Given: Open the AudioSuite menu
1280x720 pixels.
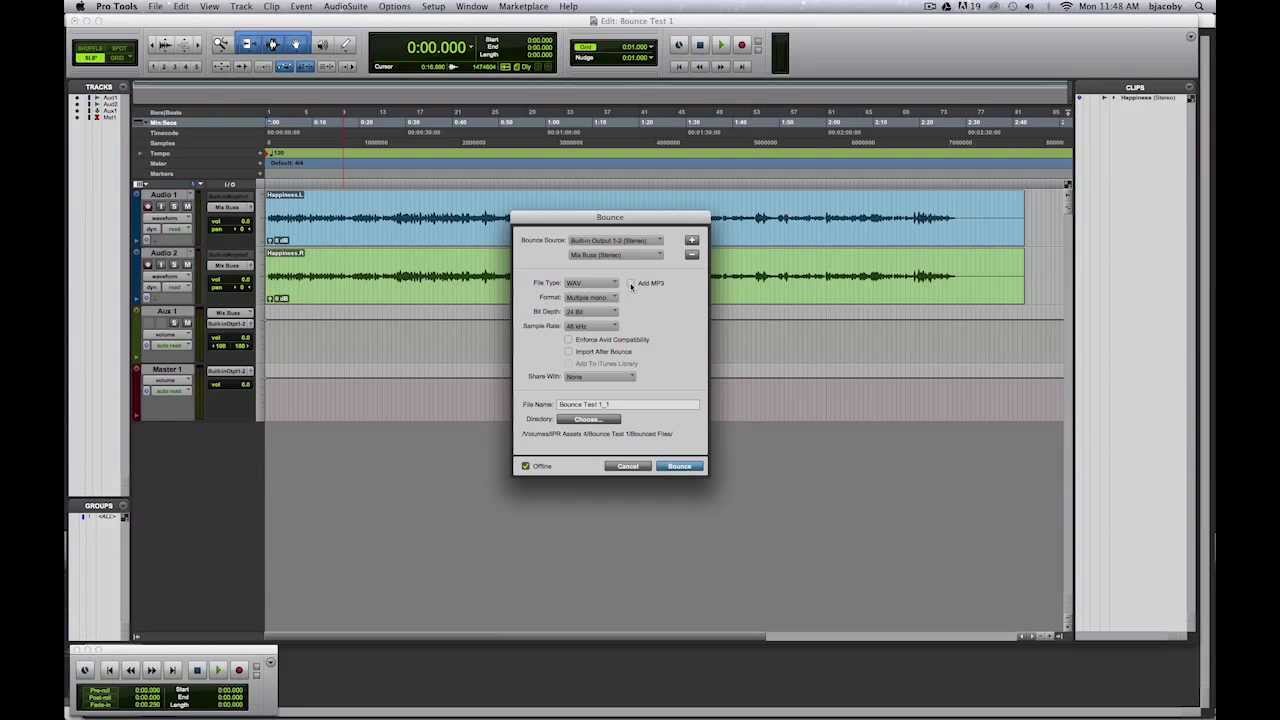Looking at the screenshot, I should click(345, 6).
